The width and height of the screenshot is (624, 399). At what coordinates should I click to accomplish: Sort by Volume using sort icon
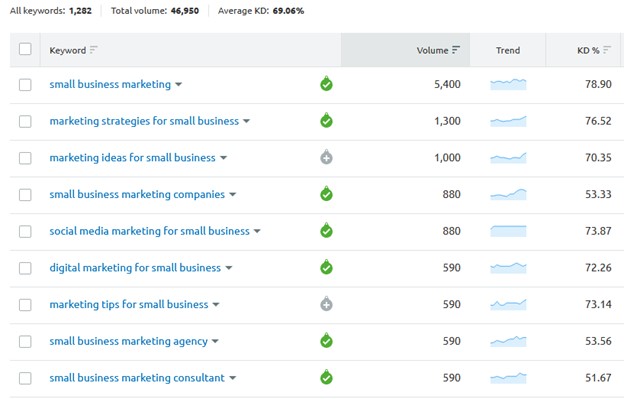point(456,50)
